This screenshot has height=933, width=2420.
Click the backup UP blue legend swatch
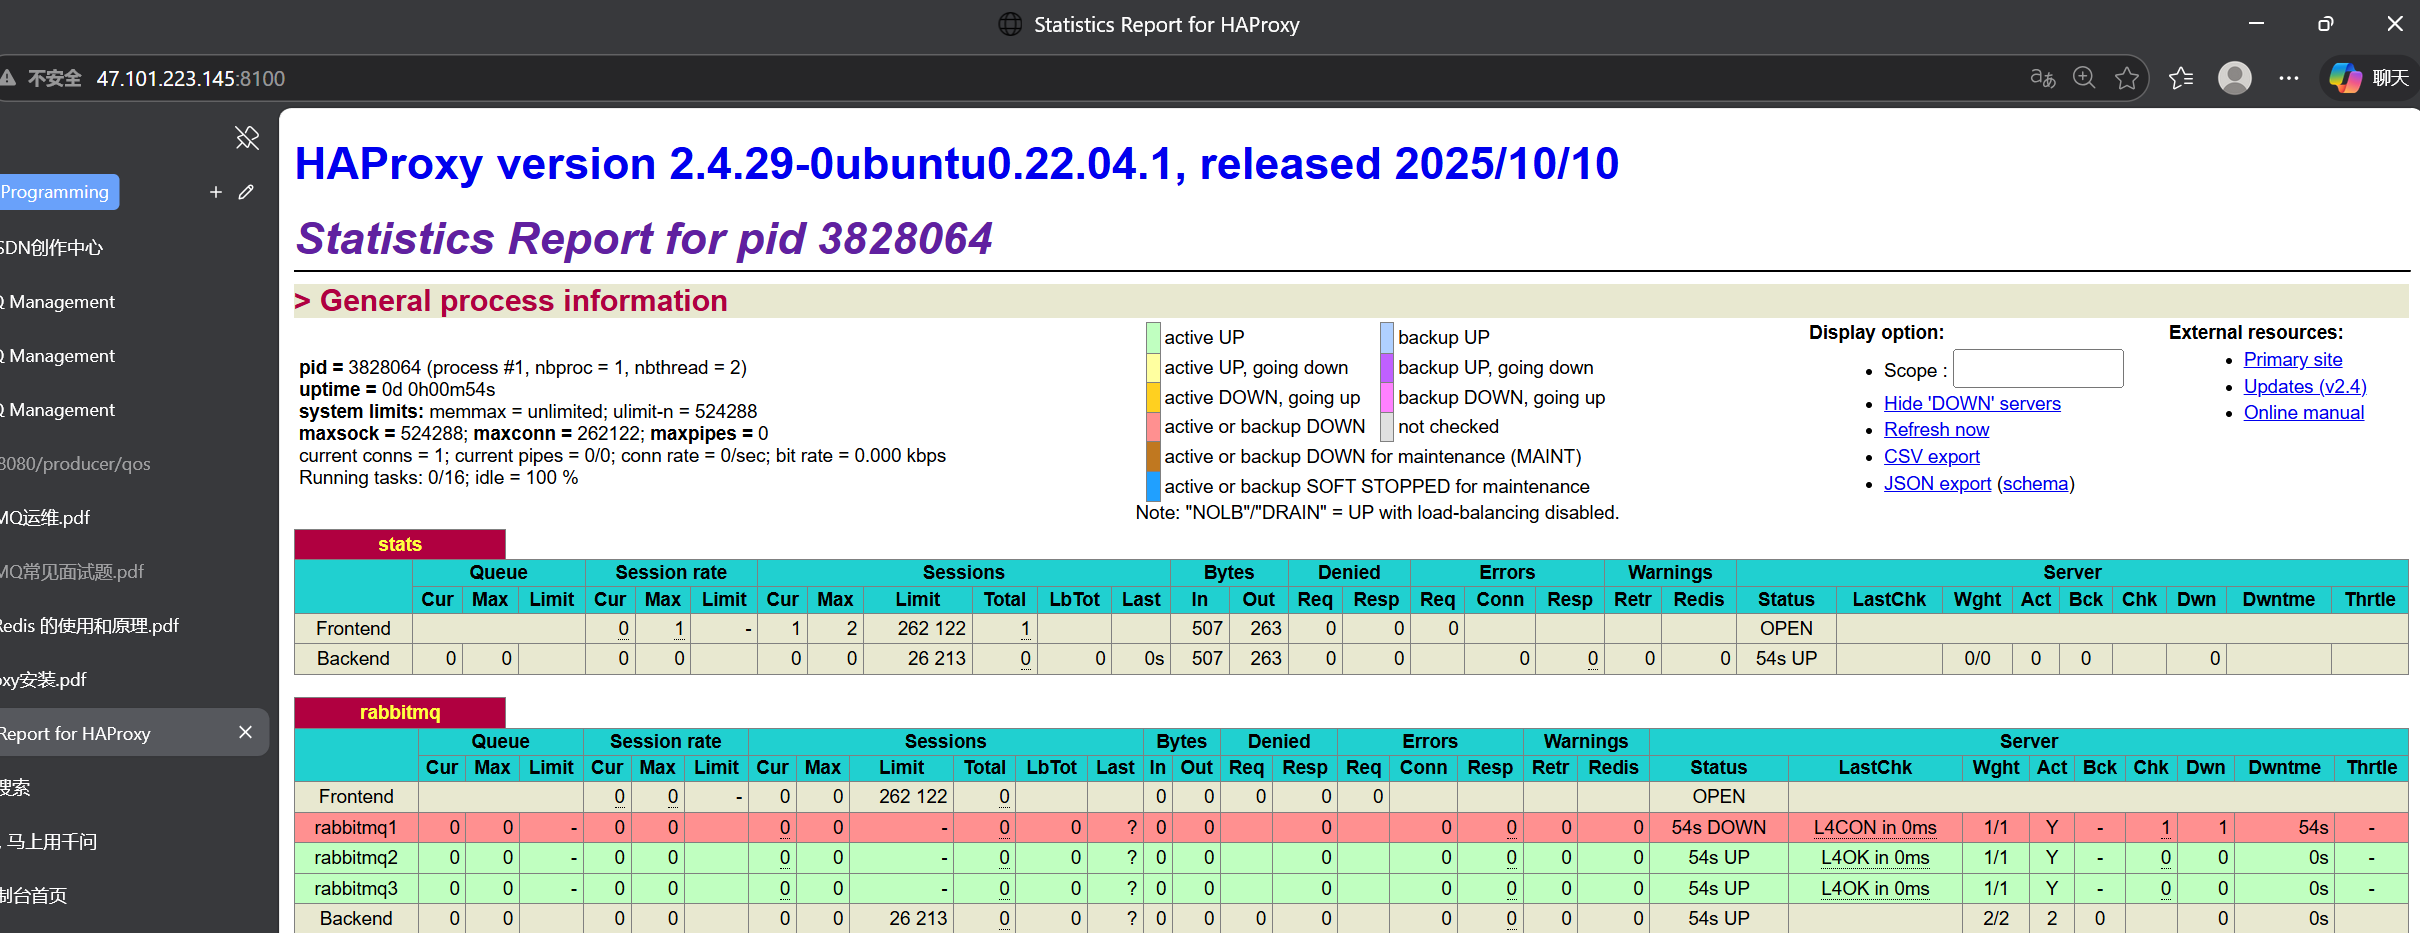pyautogui.click(x=1387, y=337)
